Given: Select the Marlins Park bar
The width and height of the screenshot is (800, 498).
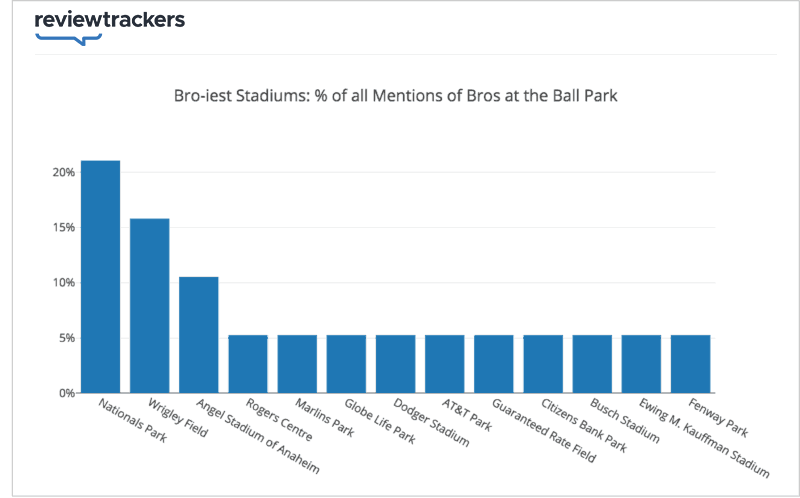Looking at the screenshot, I should coord(297,364).
